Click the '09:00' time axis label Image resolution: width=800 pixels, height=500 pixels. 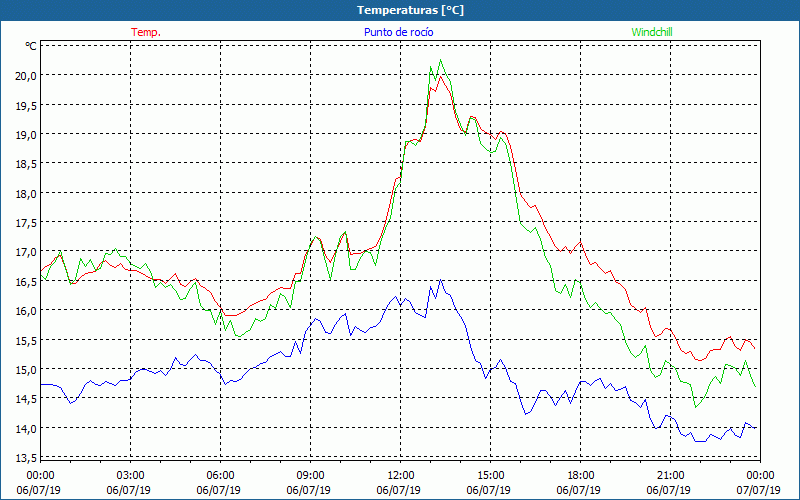[310, 476]
